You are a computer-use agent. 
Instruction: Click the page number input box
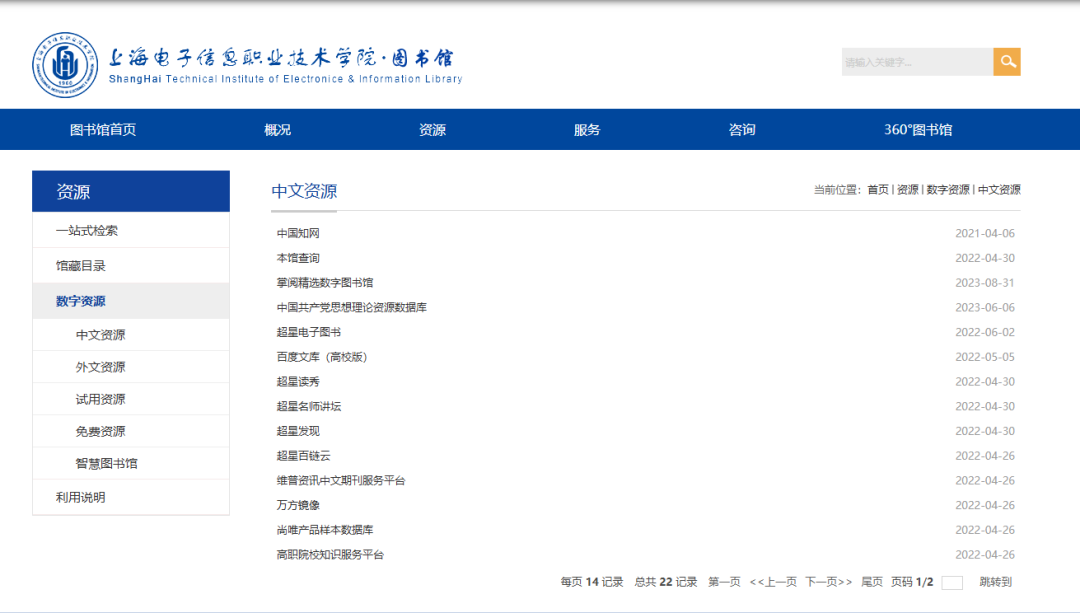[x=952, y=583]
